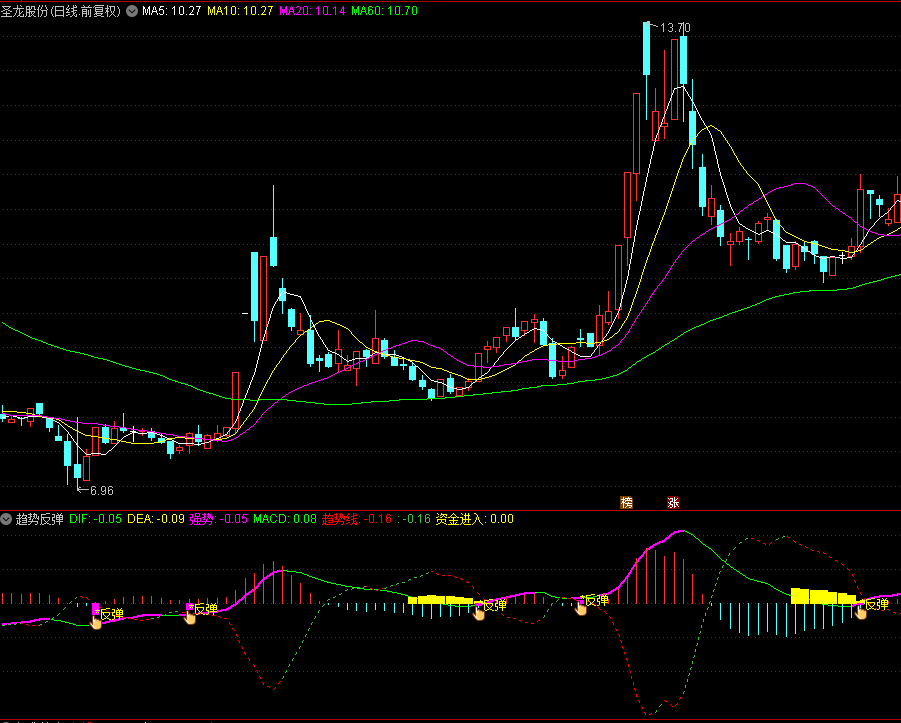This screenshot has width=901, height=723.
Task: Click the MA60: 10.70 legend label
Action: 384,11
